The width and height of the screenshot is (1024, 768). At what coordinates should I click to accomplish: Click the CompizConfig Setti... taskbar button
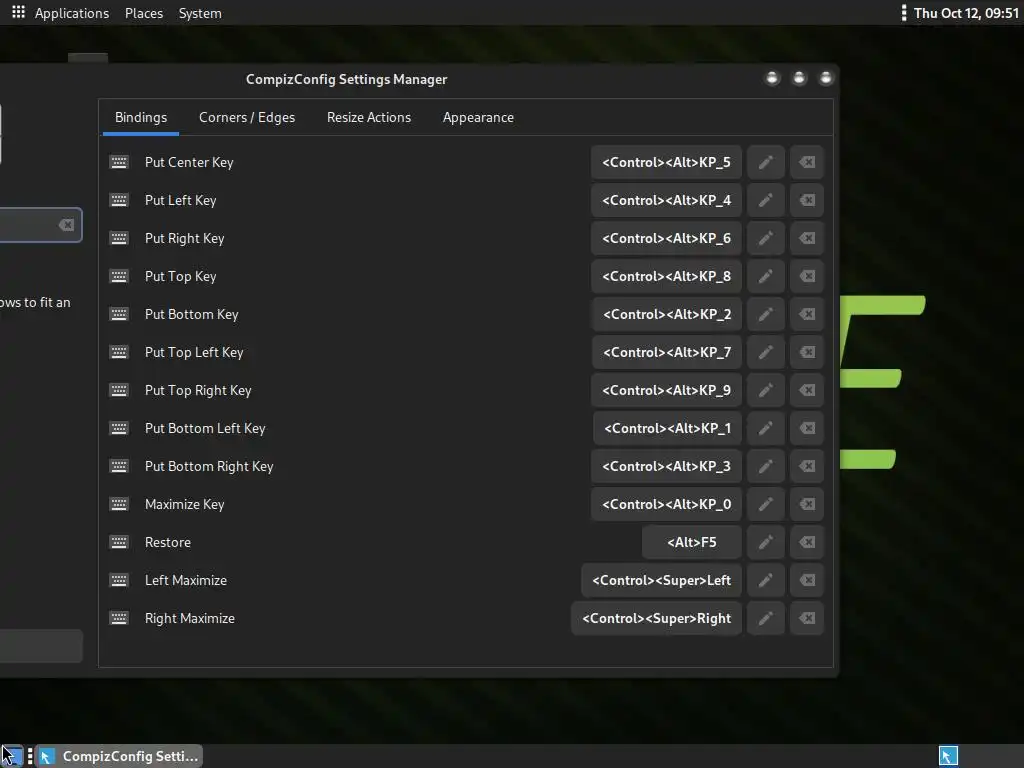tap(118, 756)
